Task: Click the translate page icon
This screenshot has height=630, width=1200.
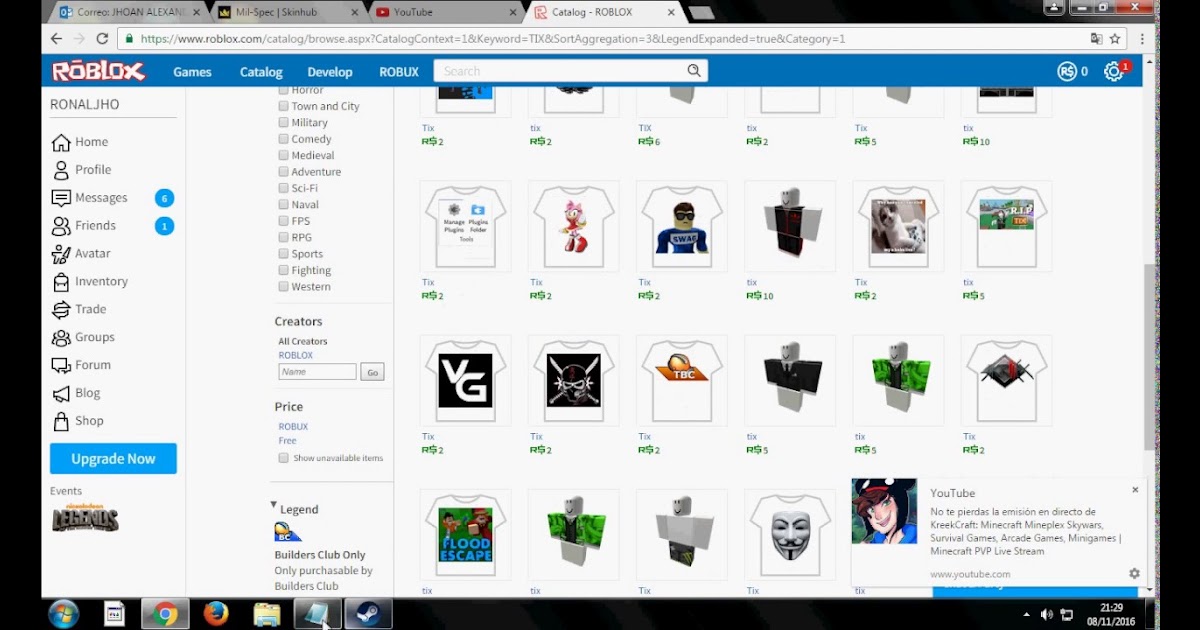Action: coord(1097,39)
